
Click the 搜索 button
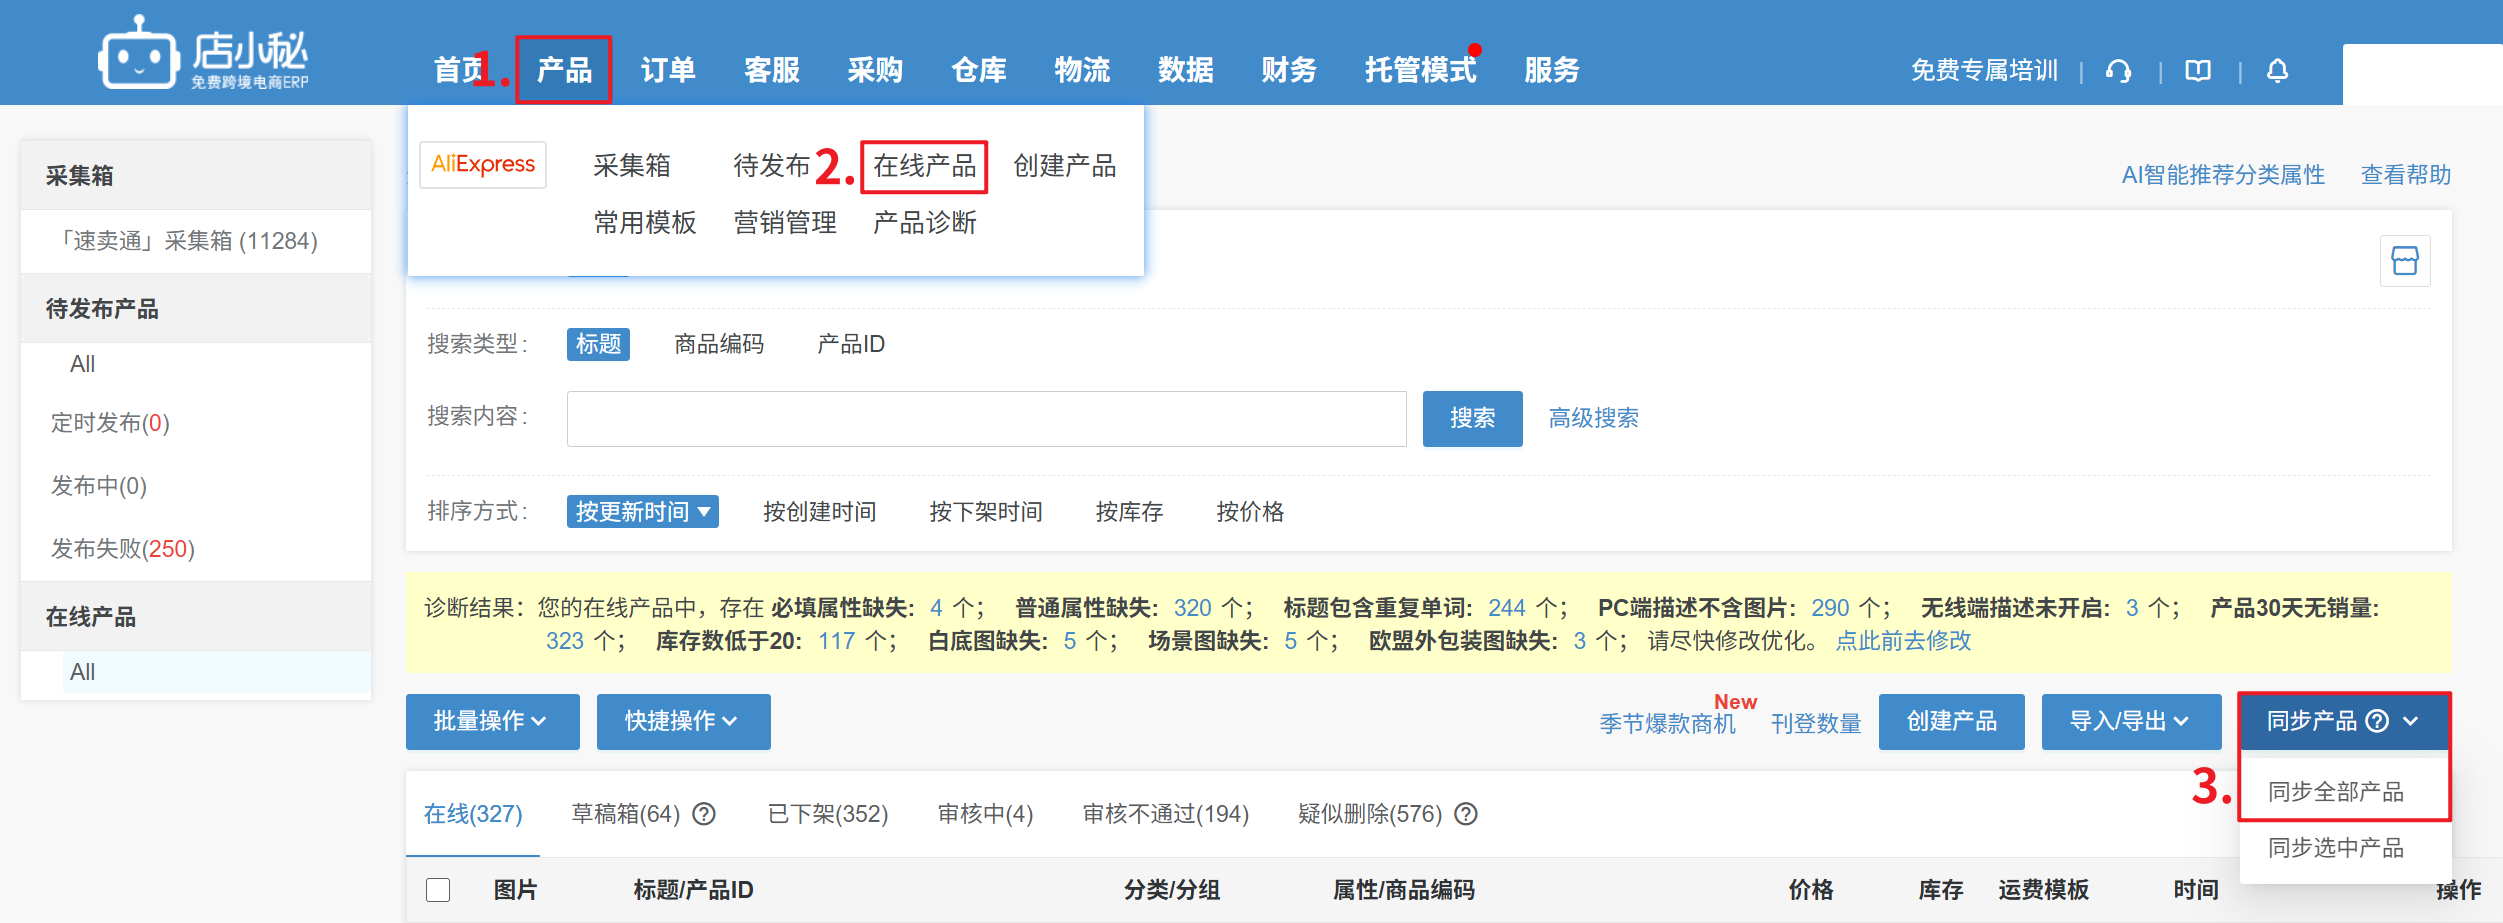point(1472,418)
